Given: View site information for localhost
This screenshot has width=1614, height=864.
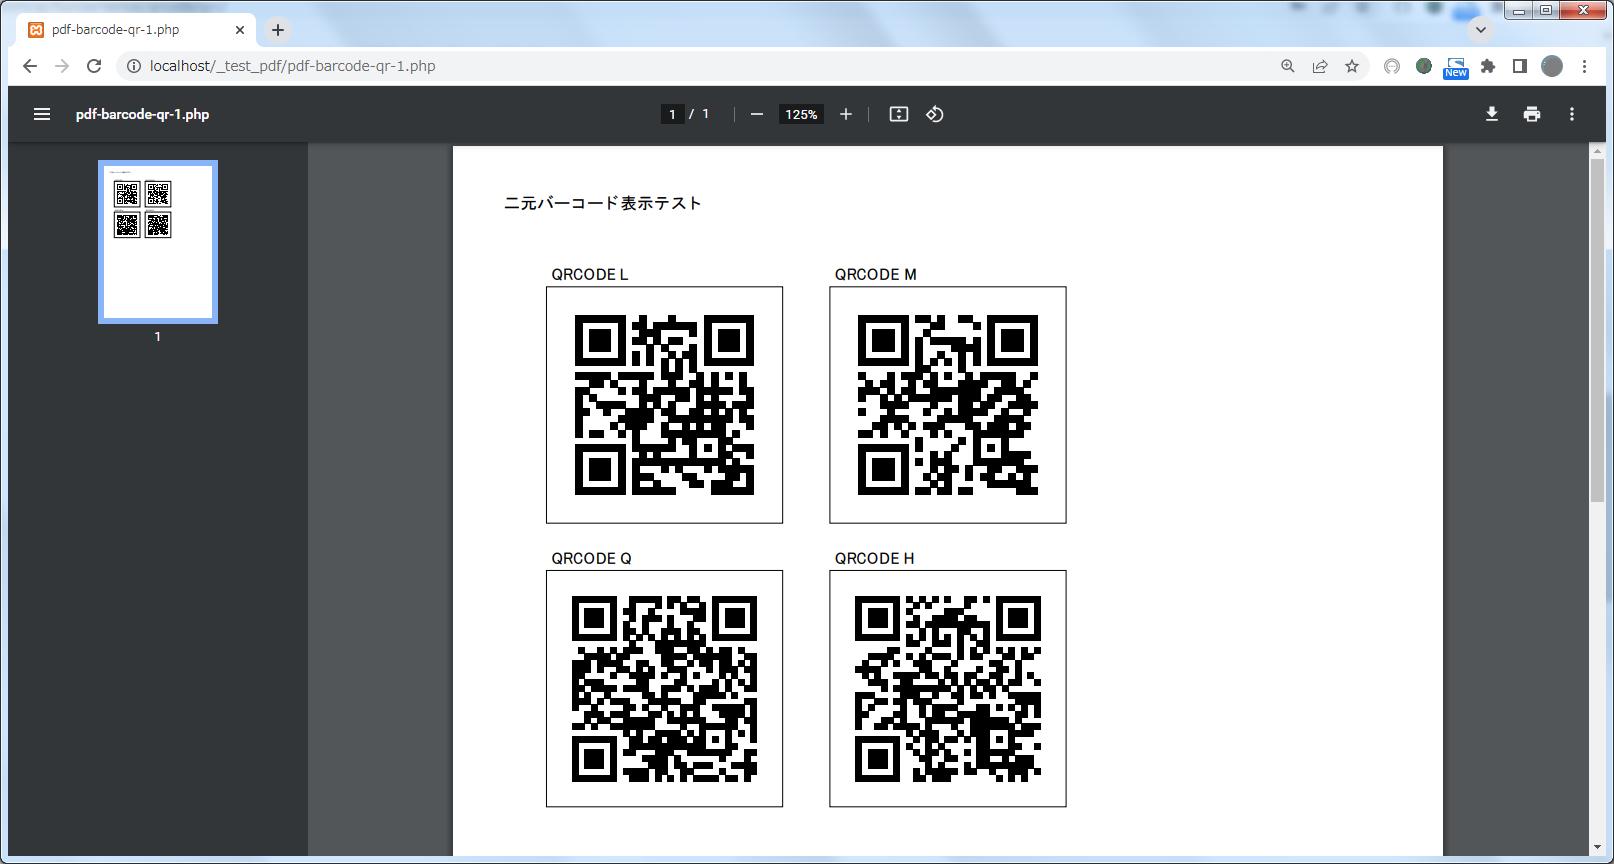Looking at the screenshot, I should point(134,66).
